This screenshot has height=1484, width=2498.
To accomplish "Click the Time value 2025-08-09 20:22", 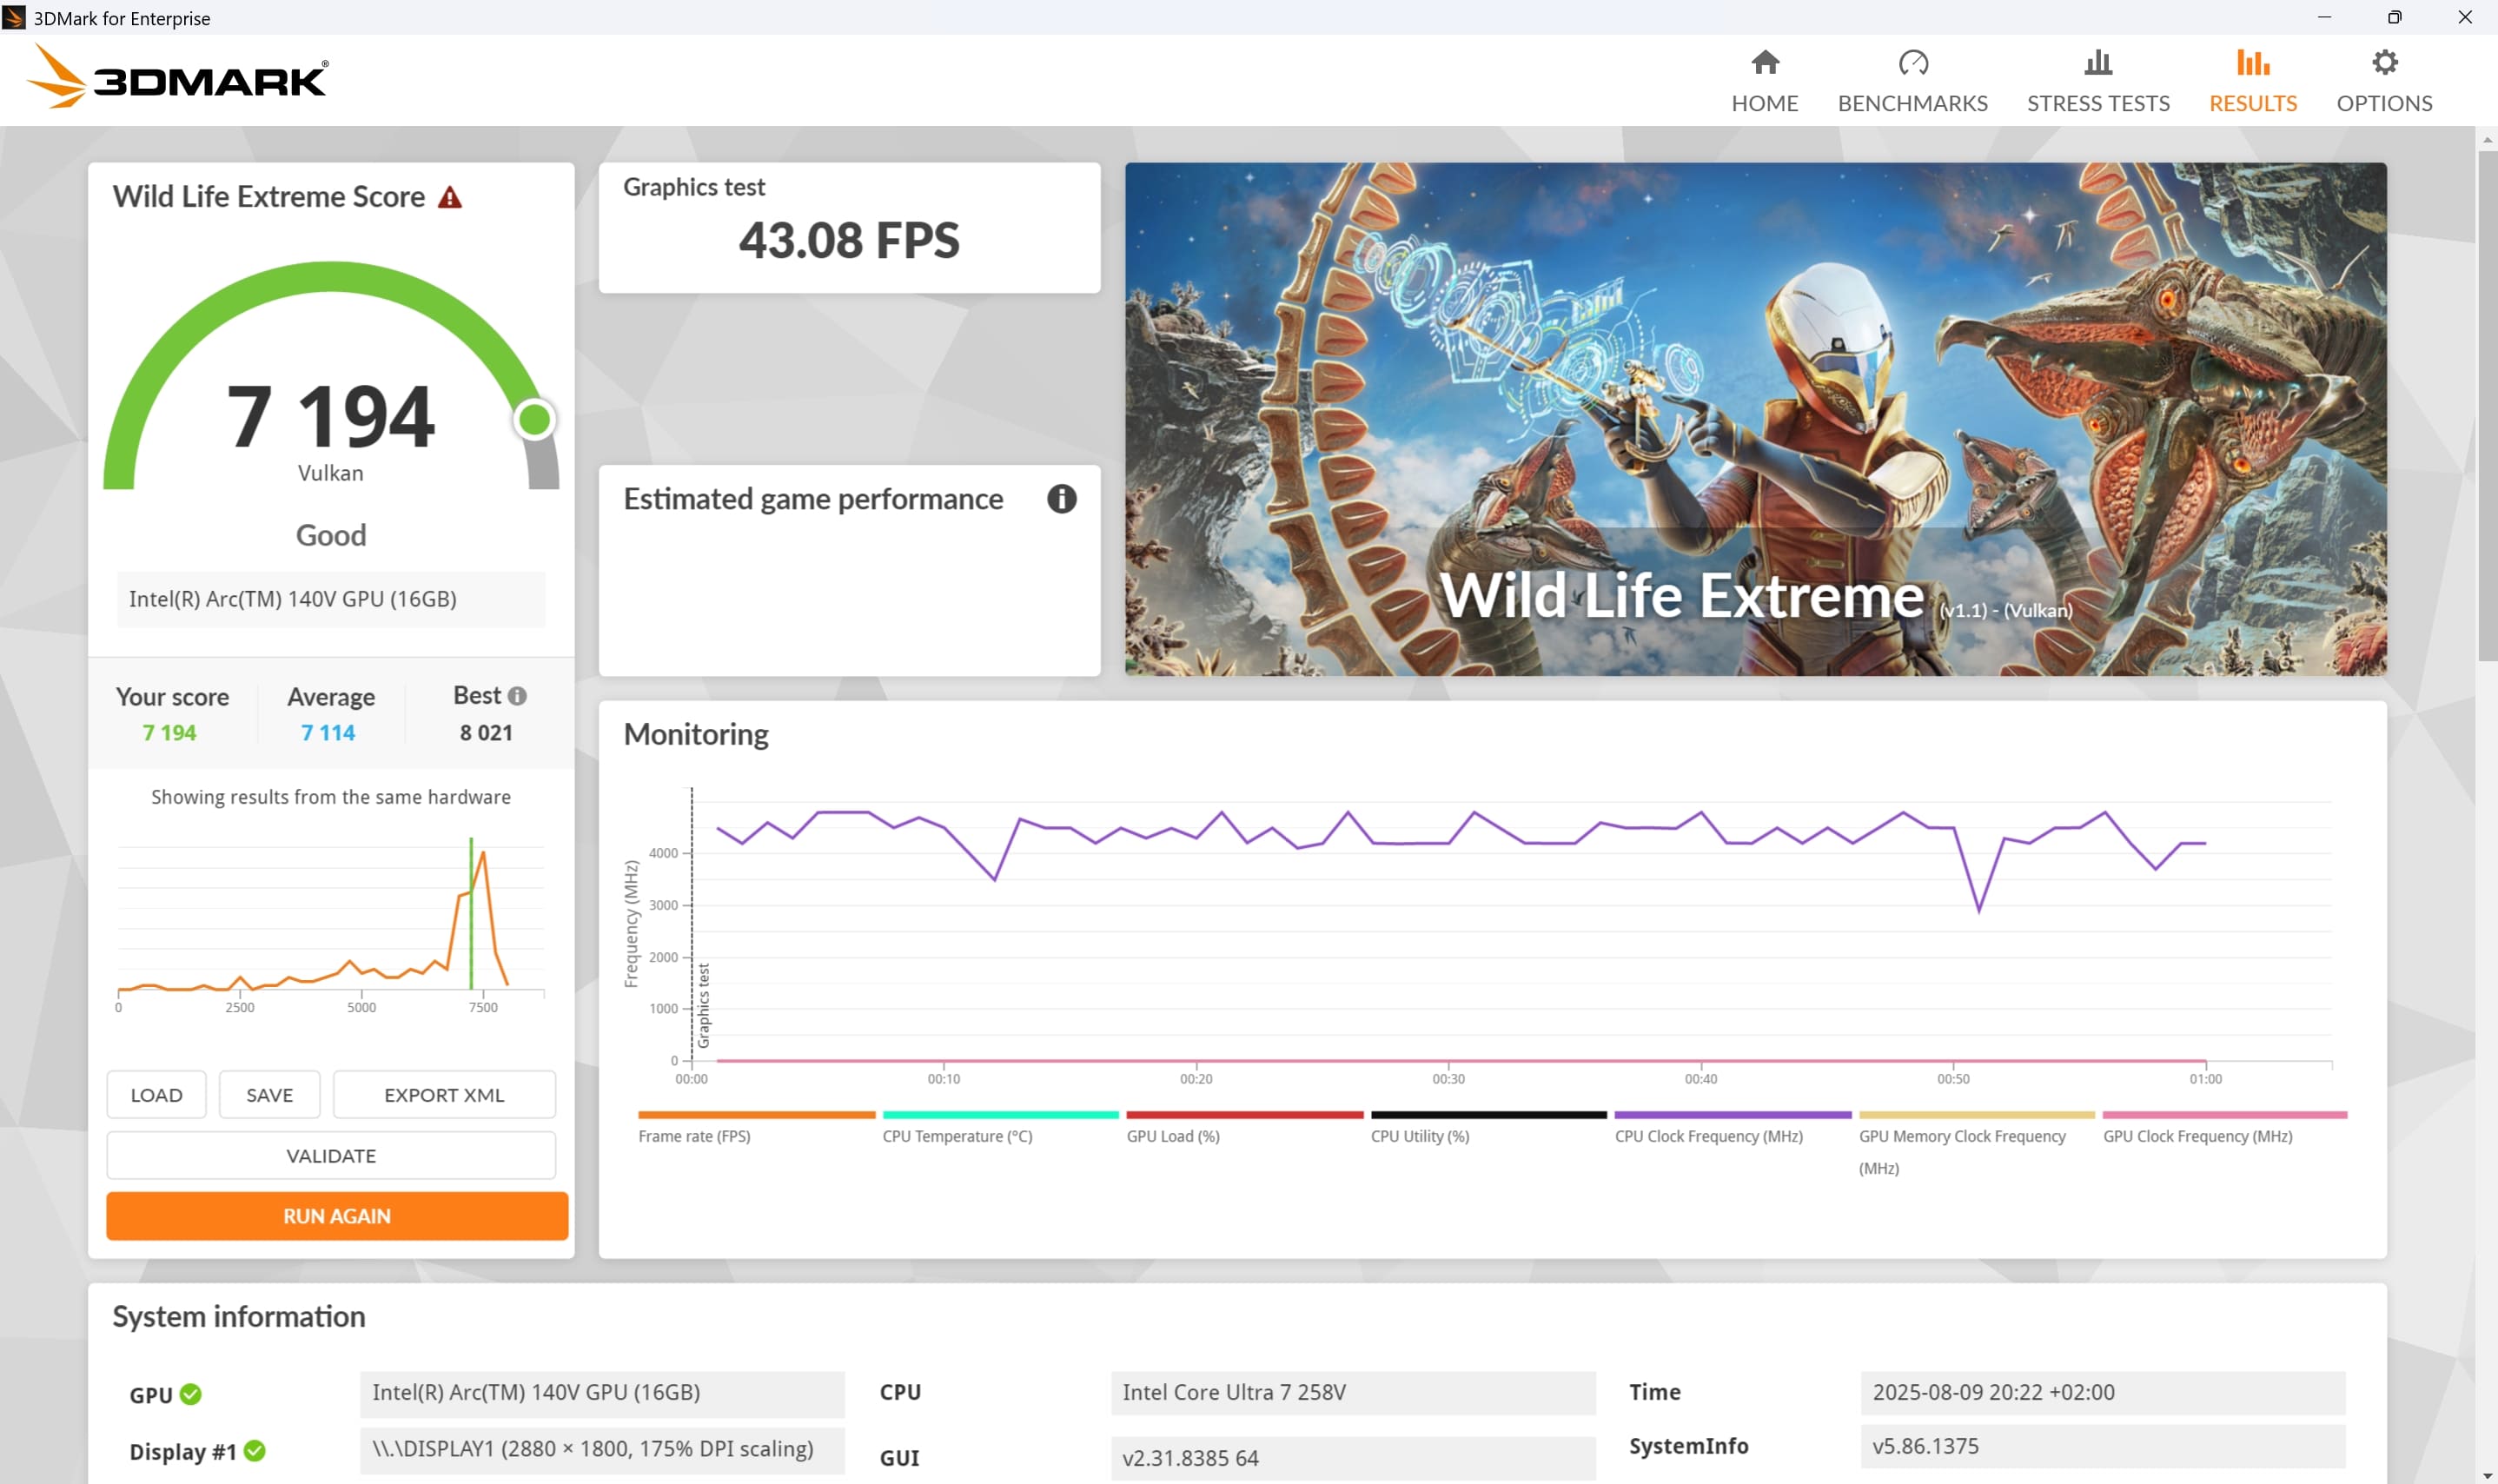I will (2102, 1393).
